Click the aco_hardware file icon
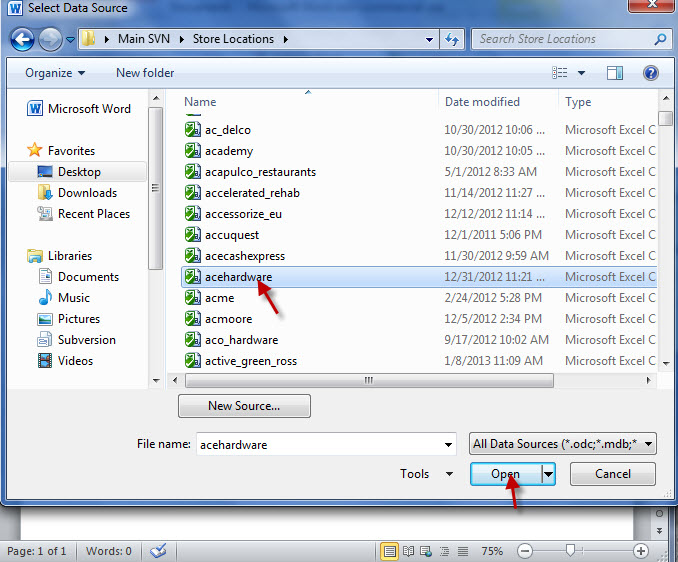Image resolution: width=678 pixels, height=562 pixels. pyautogui.click(x=192, y=340)
